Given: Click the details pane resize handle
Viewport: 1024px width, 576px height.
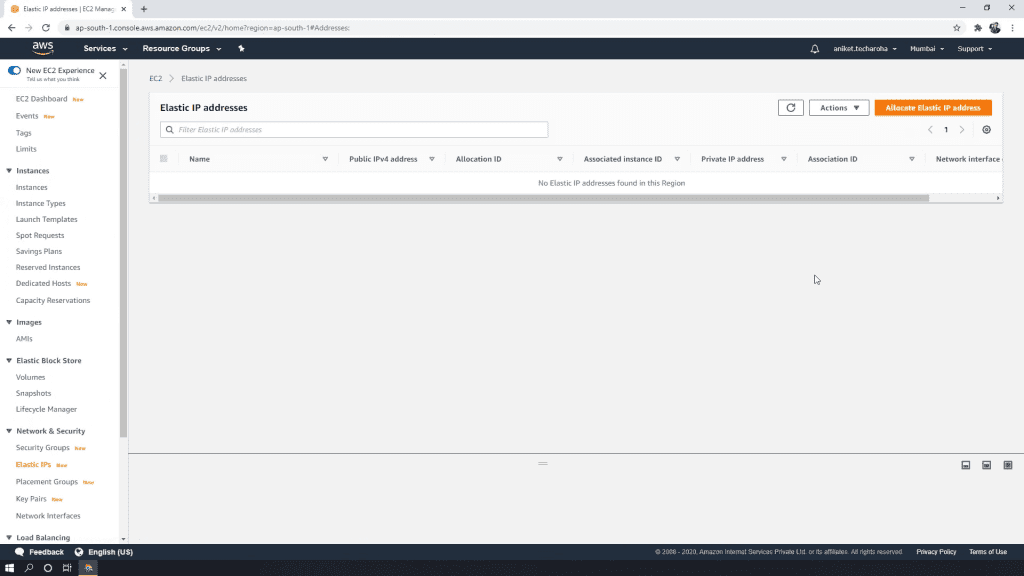Looking at the screenshot, I should click(x=543, y=464).
